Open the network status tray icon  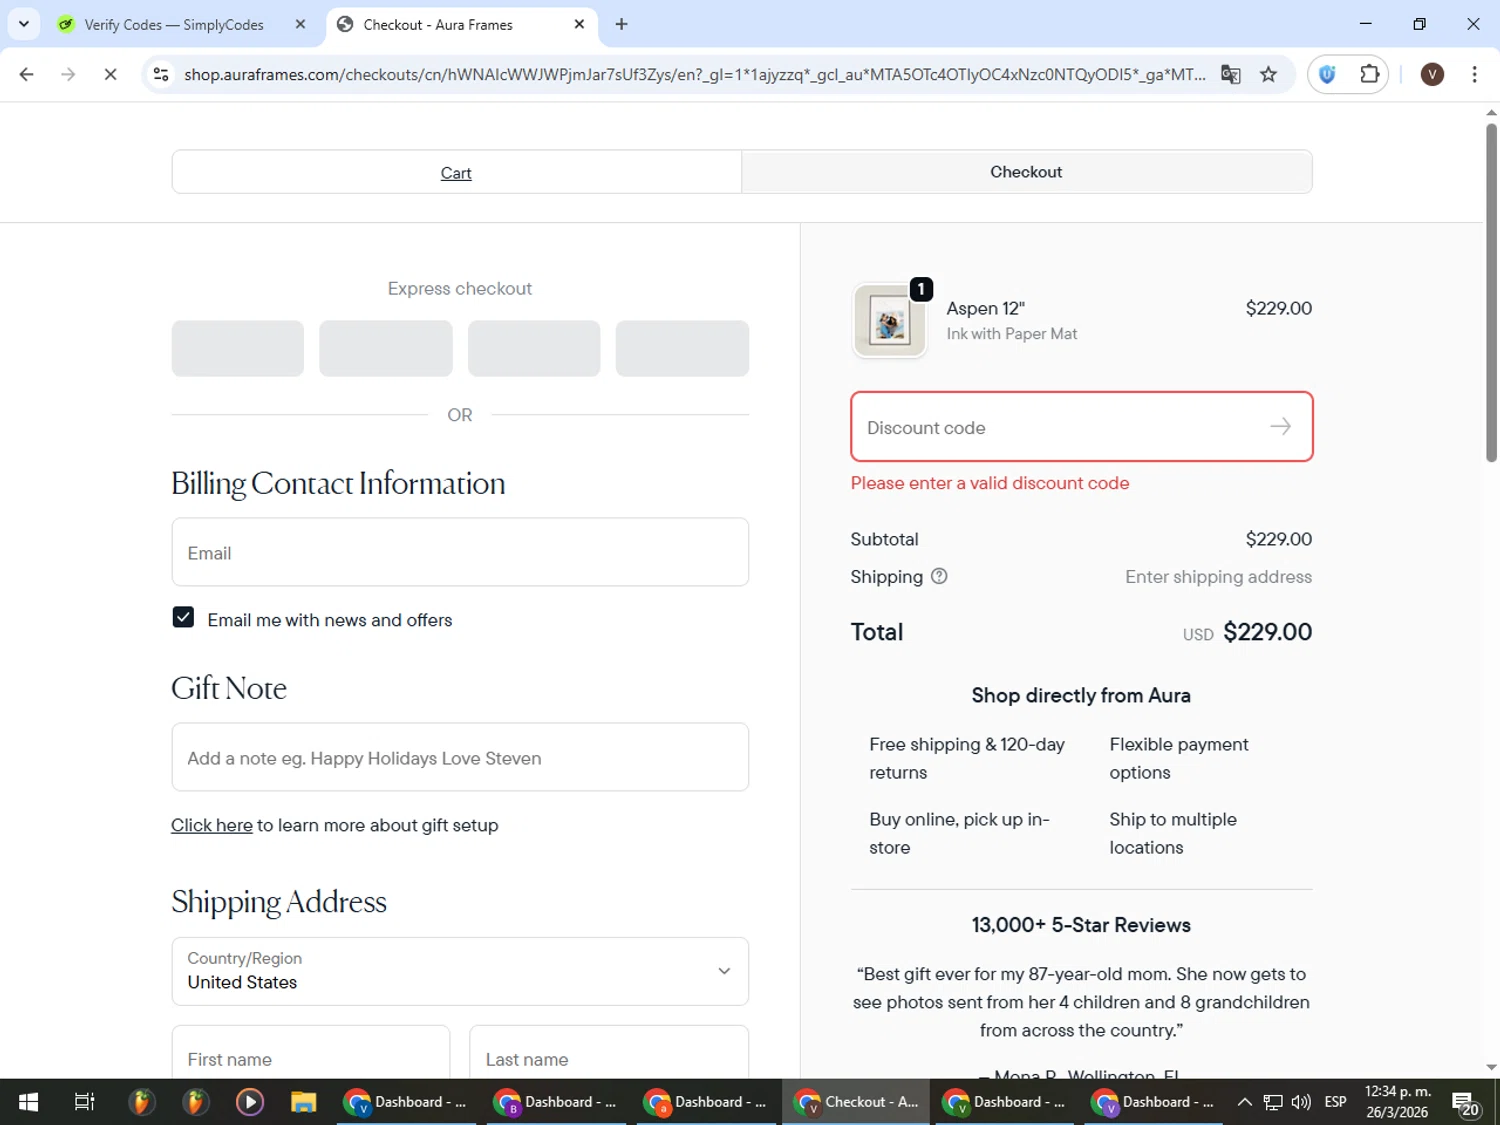click(x=1273, y=1102)
